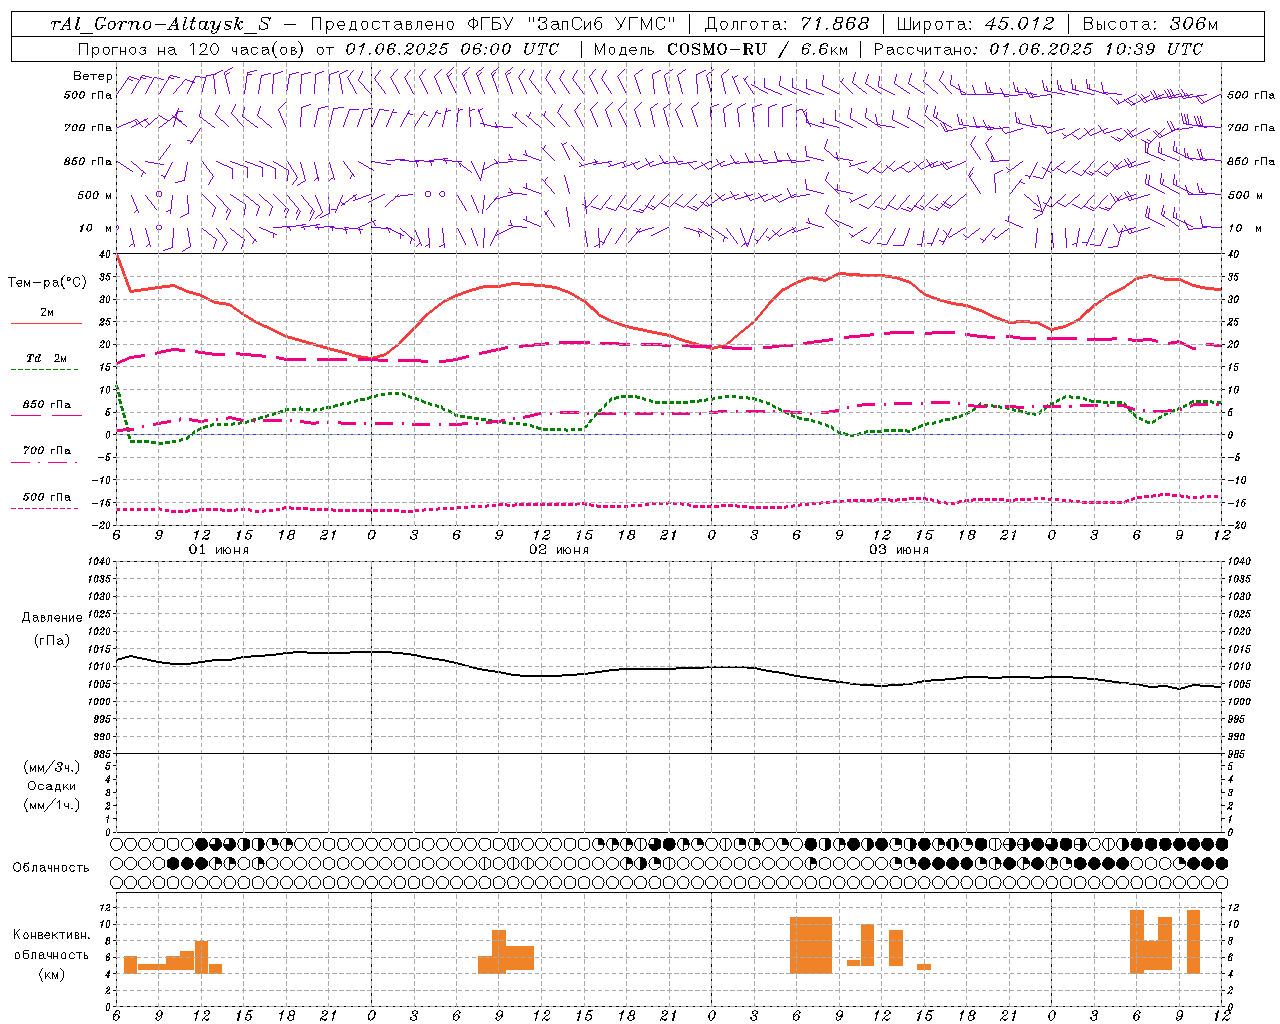1280x1024 pixels.
Task: Click the Высота: 306м value
Action: click(x=1150, y=24)
